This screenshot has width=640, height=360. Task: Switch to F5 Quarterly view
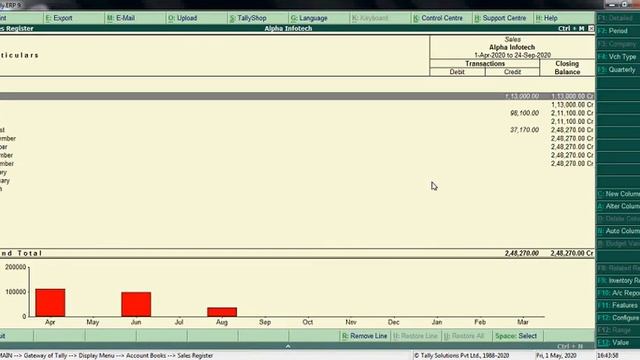[x=618, y=70]
